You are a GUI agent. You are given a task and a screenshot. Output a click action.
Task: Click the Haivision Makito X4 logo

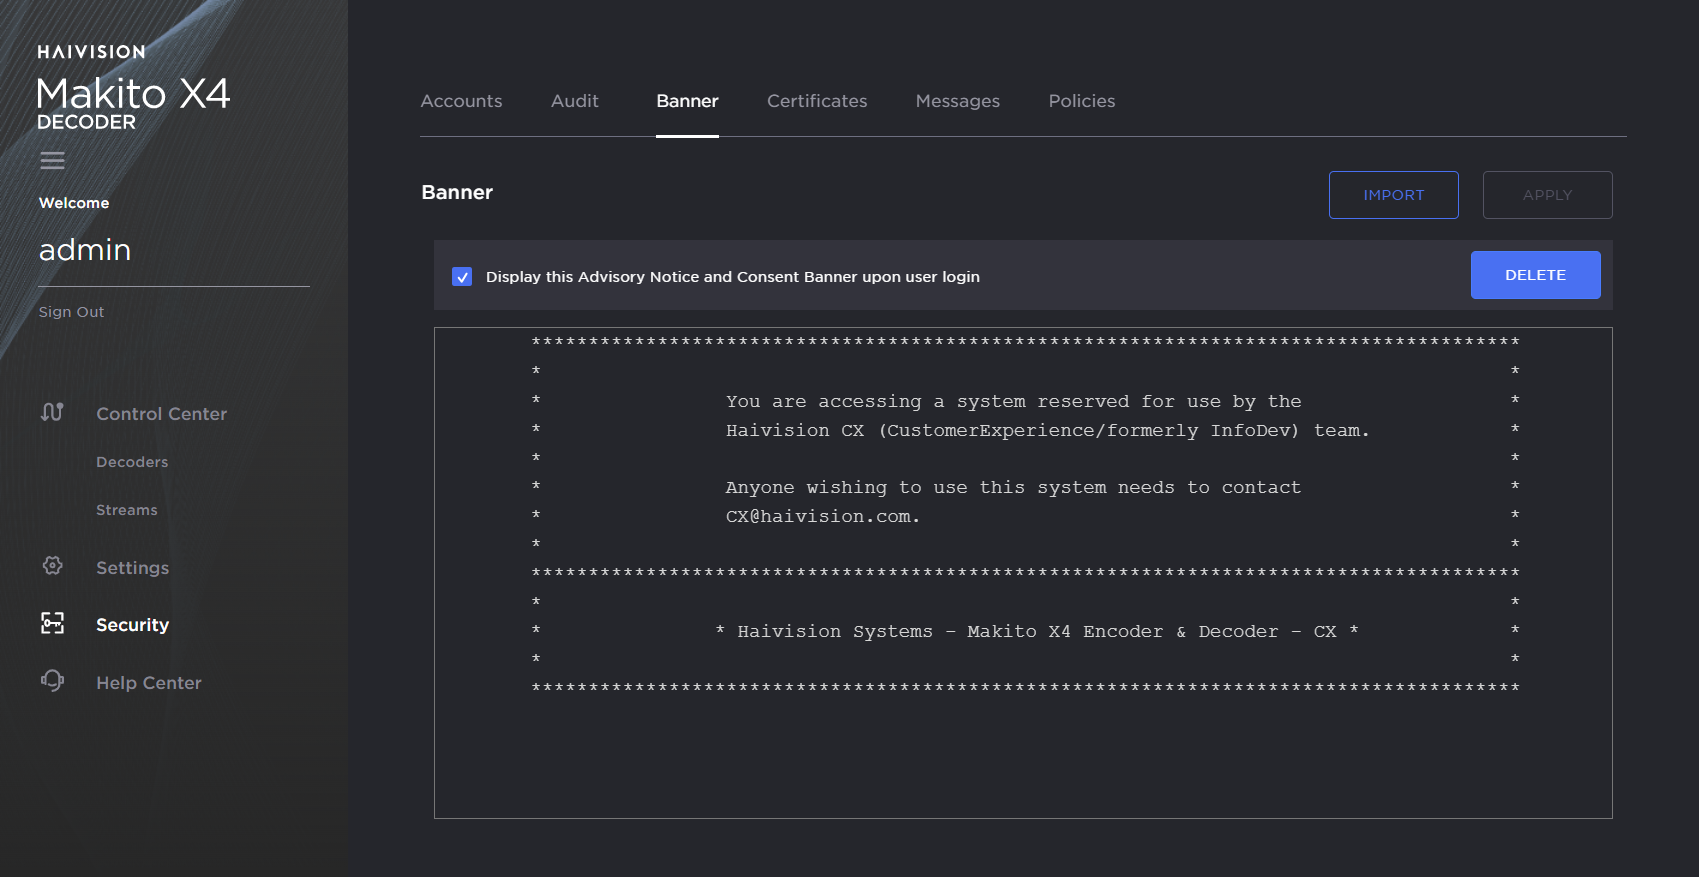[133, 89]
